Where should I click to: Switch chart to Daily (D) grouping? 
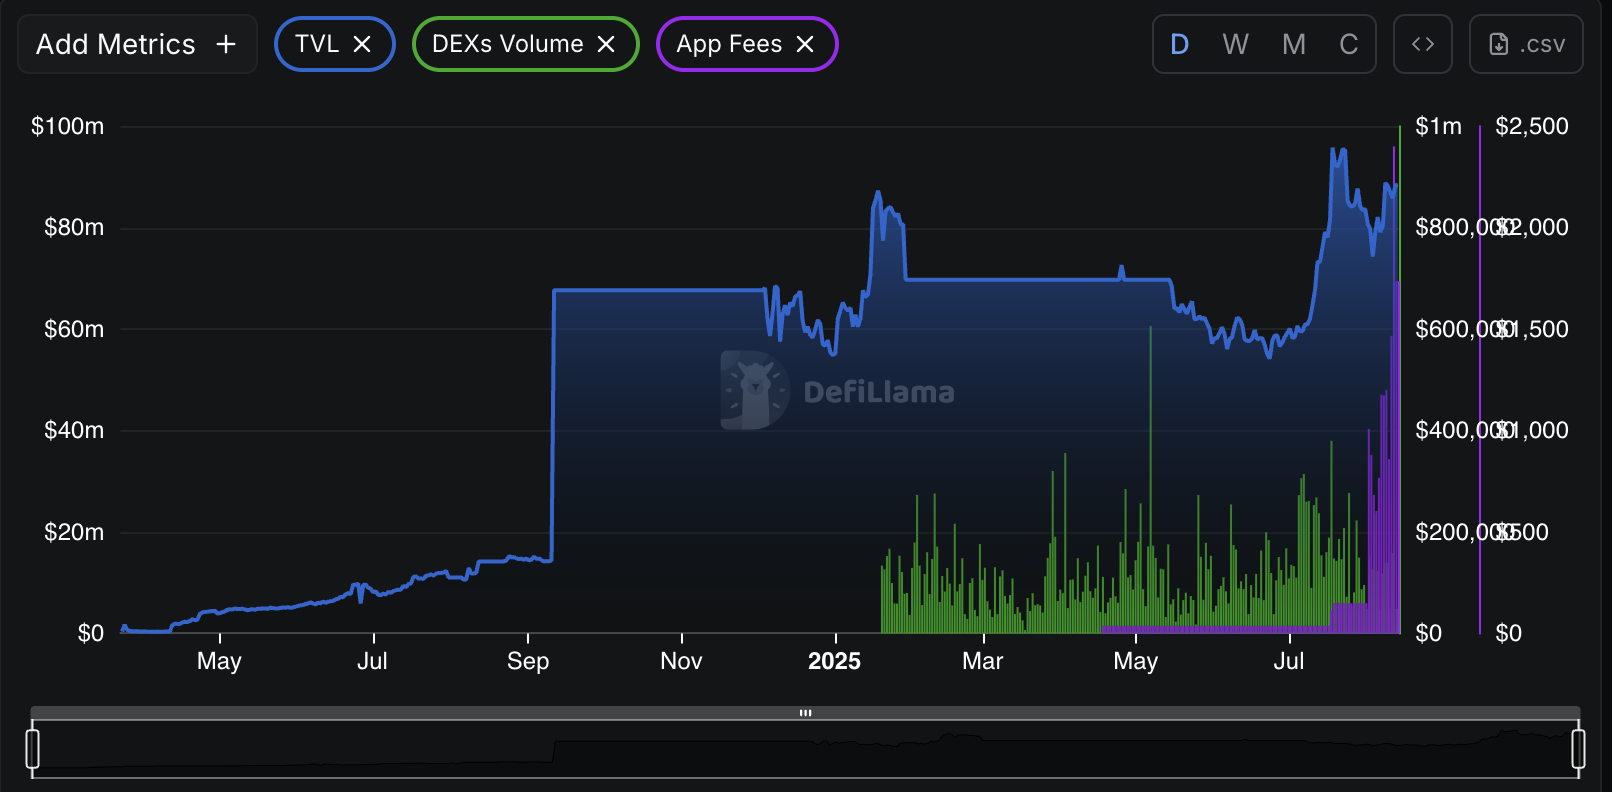[1180, 44]
